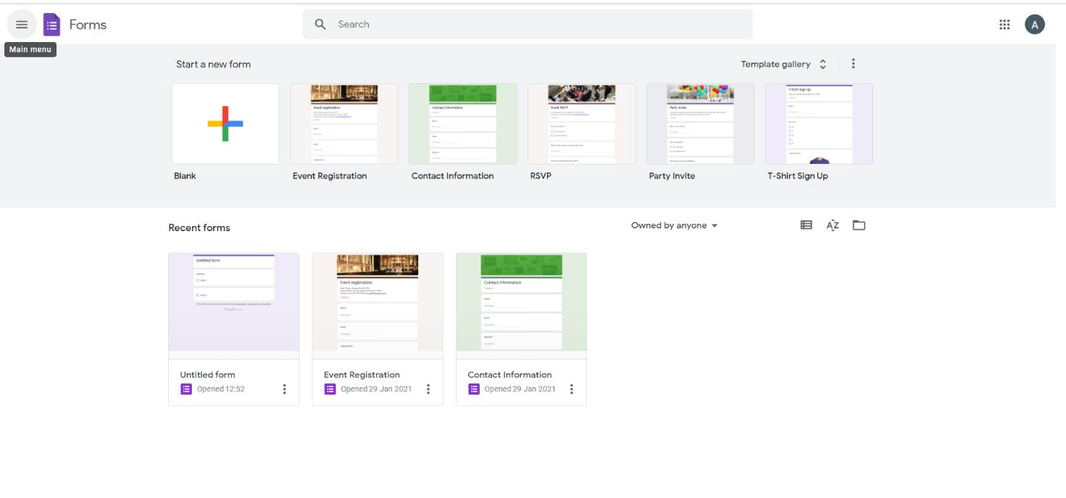Click the Start a new form heading

tap(213, 65)
